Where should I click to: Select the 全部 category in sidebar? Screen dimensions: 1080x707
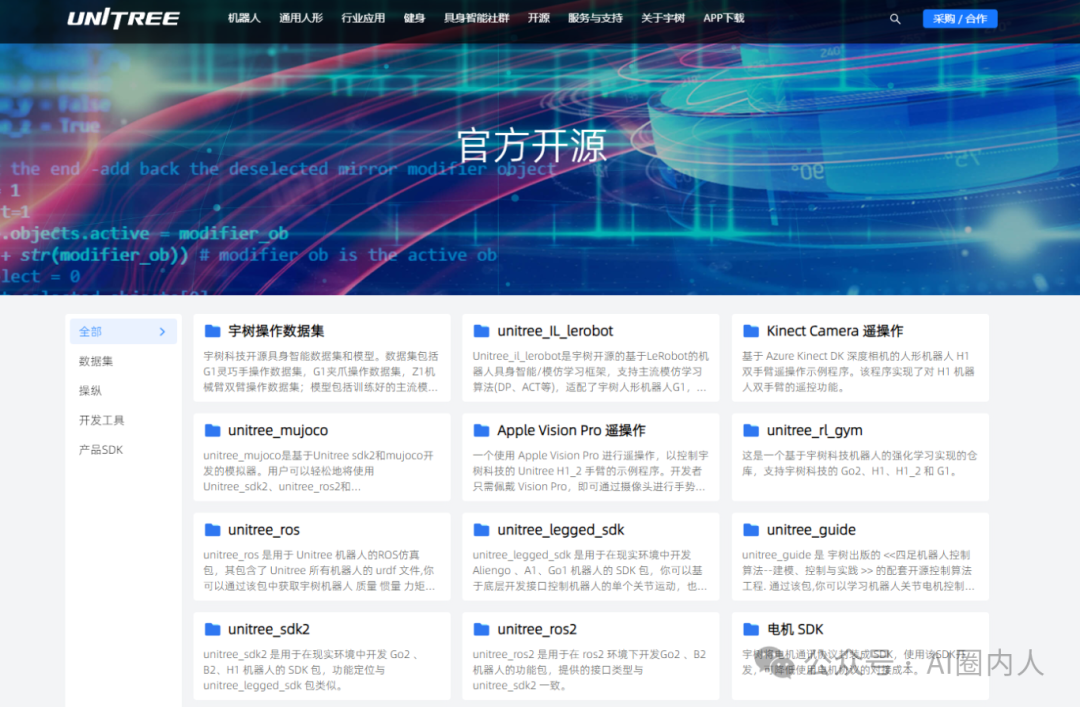pyautogui.click(x=123, y=331)
